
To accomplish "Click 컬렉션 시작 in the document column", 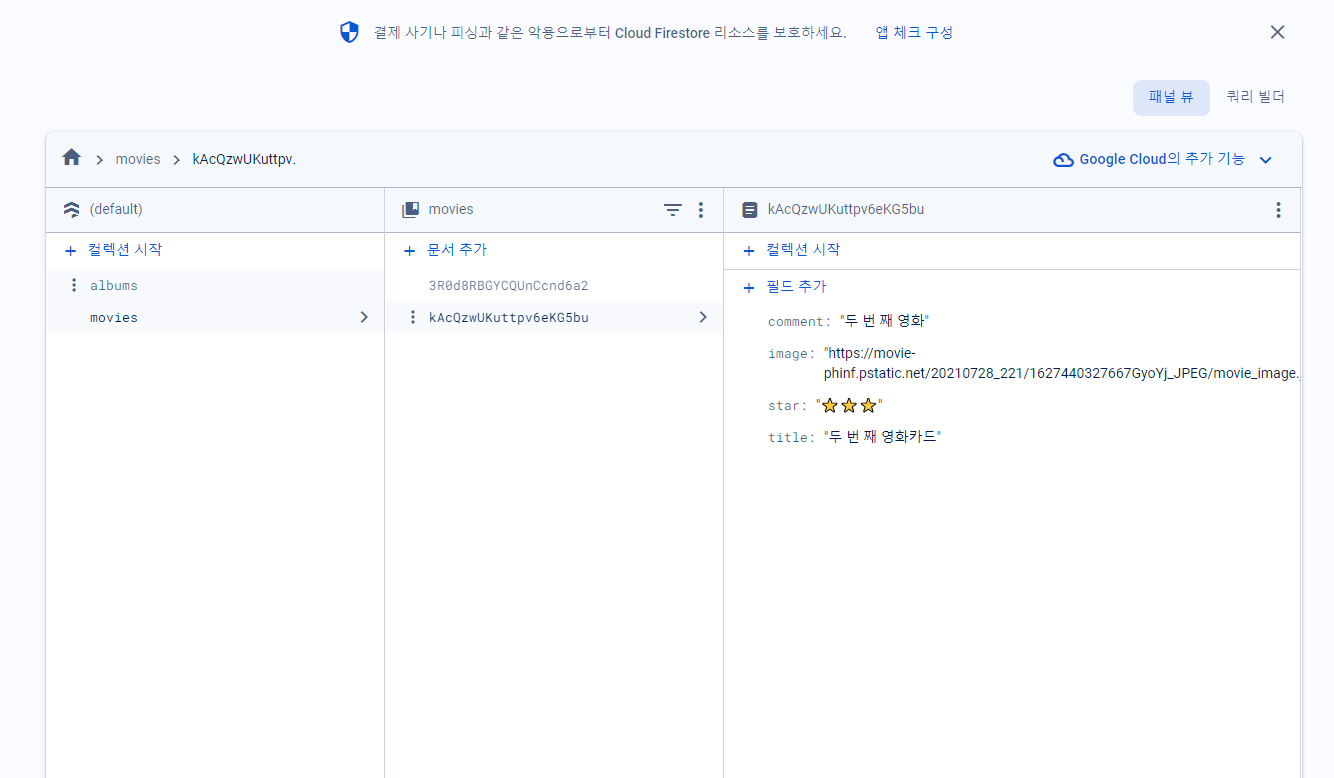I will click(x=803, y=250).
